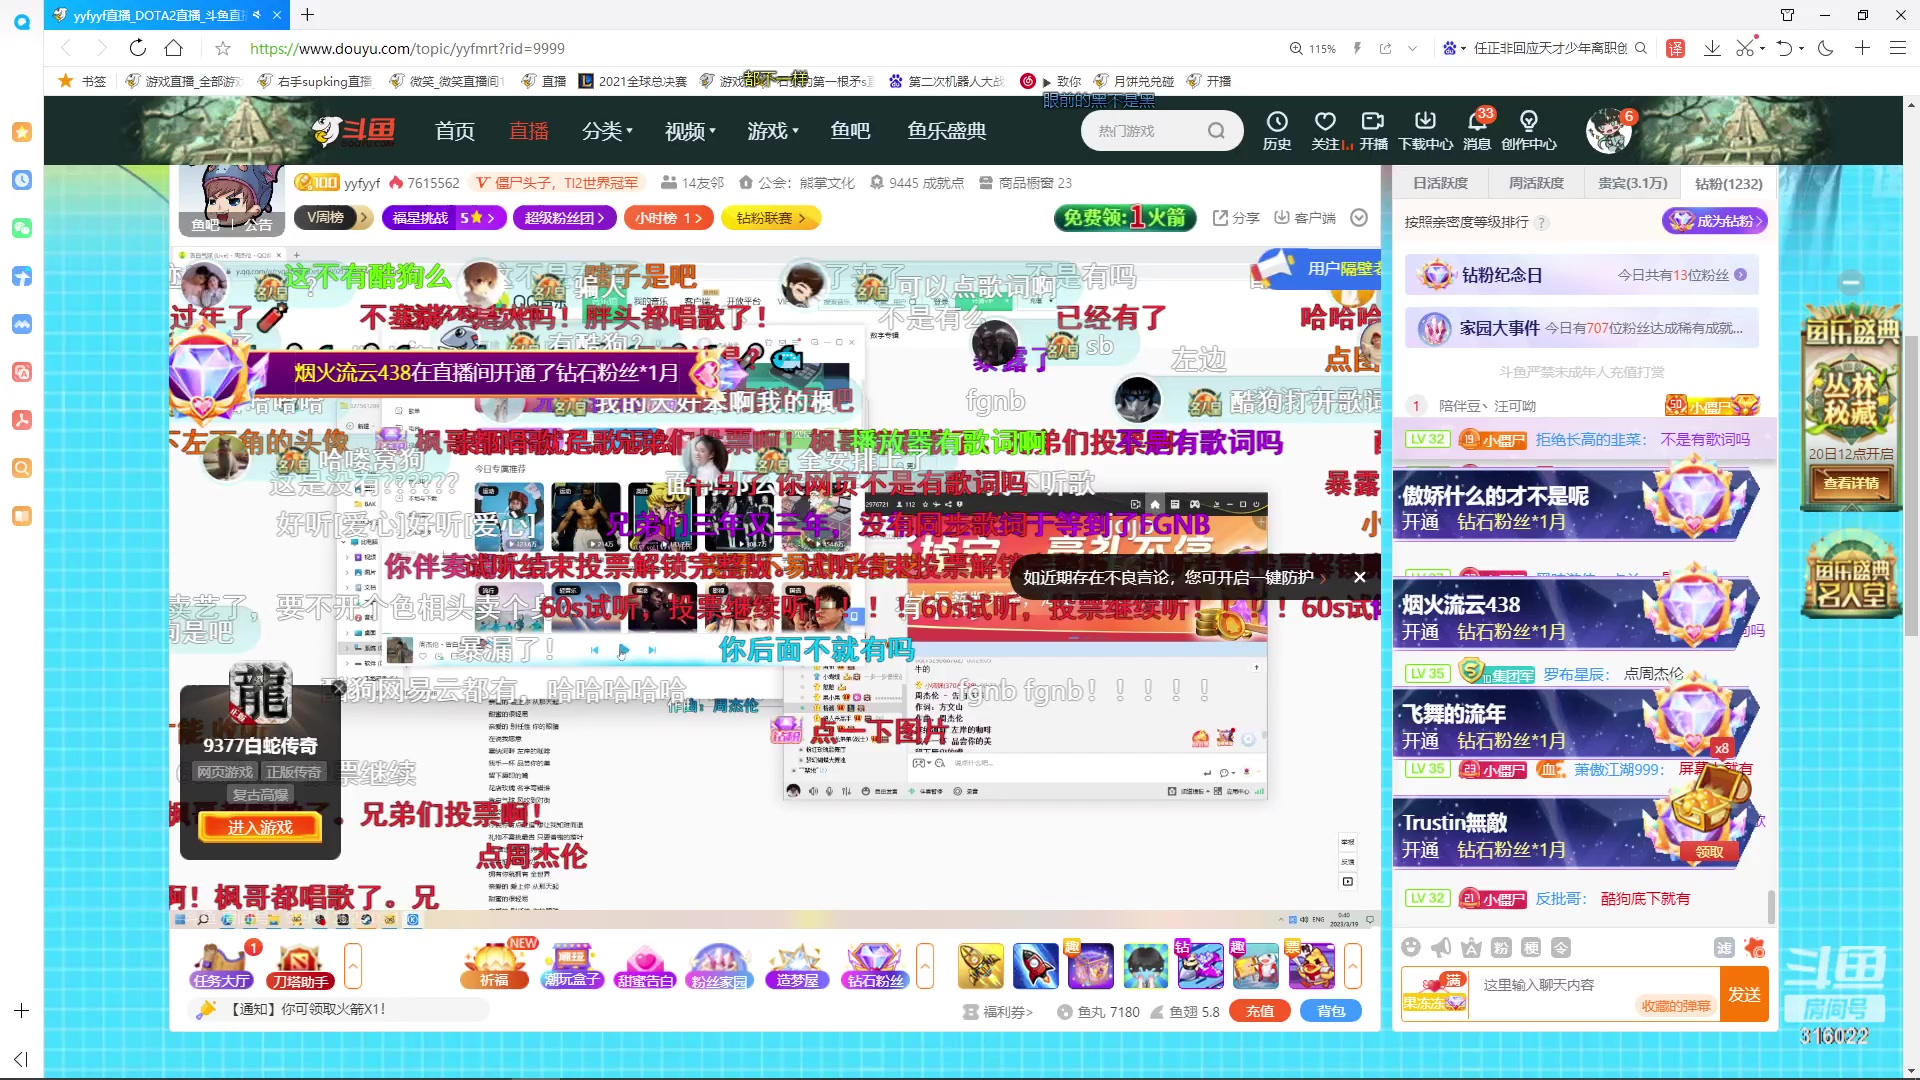This screenshot has height=1080, width=1920.
Task: Open the 游戏 games dropdown
Action: point(773,131)
